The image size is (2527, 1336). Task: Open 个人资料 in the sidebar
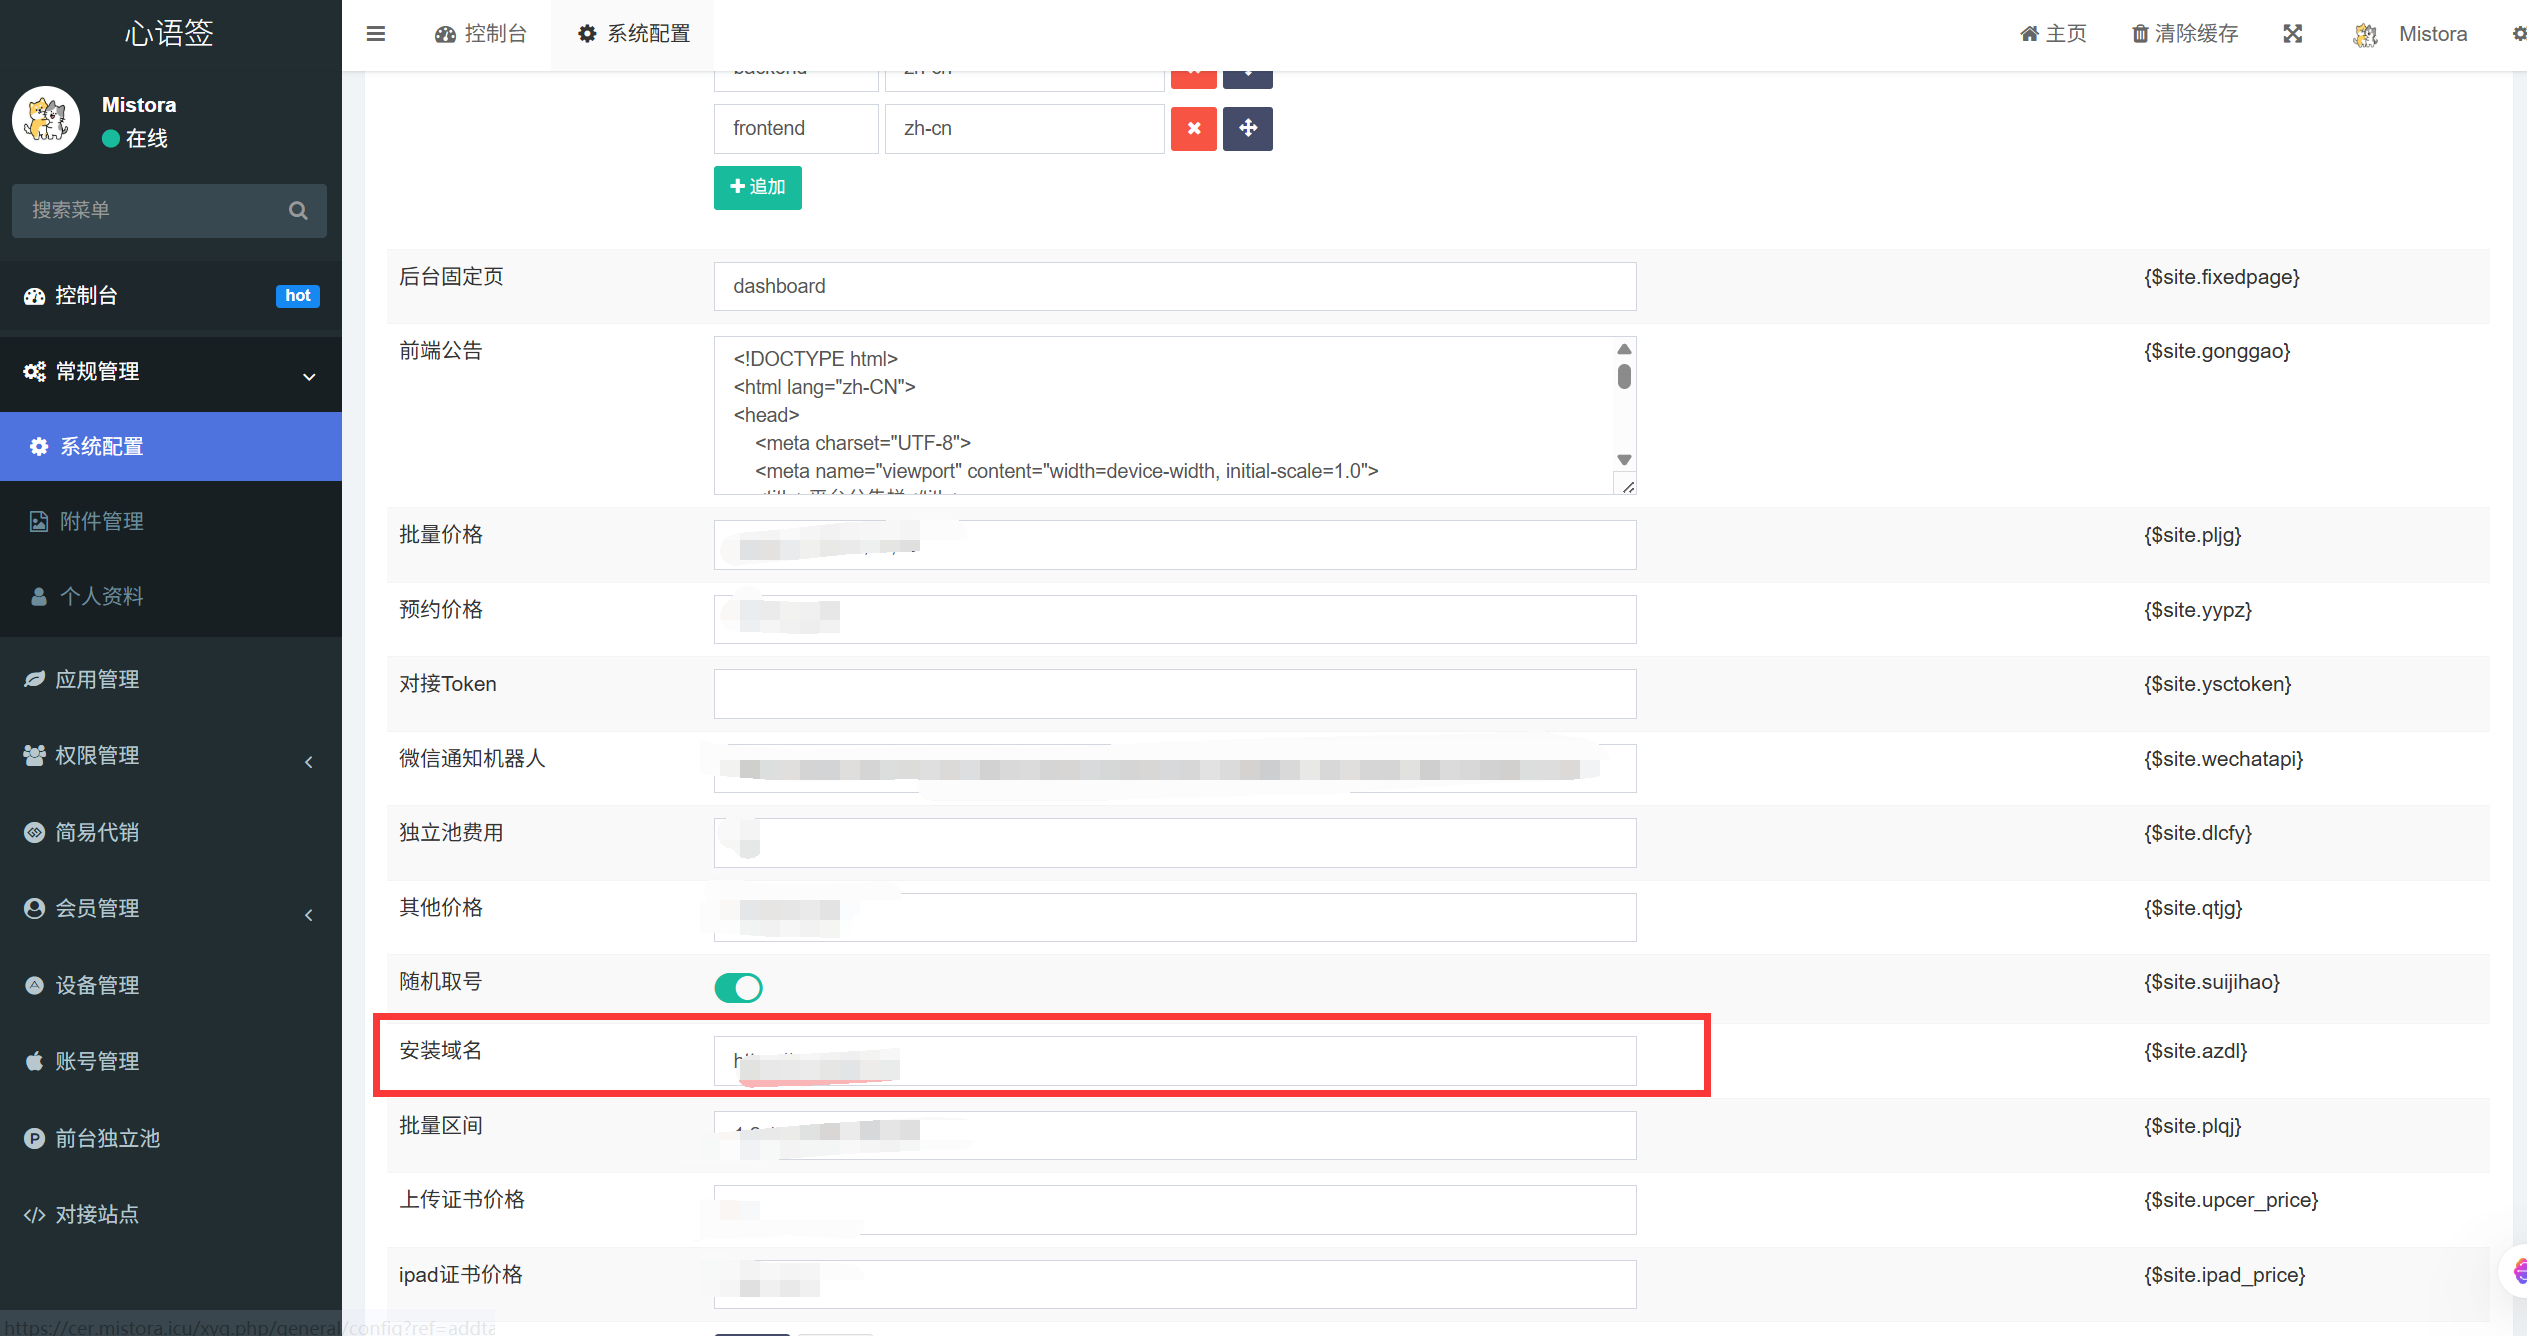click(102, 597)
